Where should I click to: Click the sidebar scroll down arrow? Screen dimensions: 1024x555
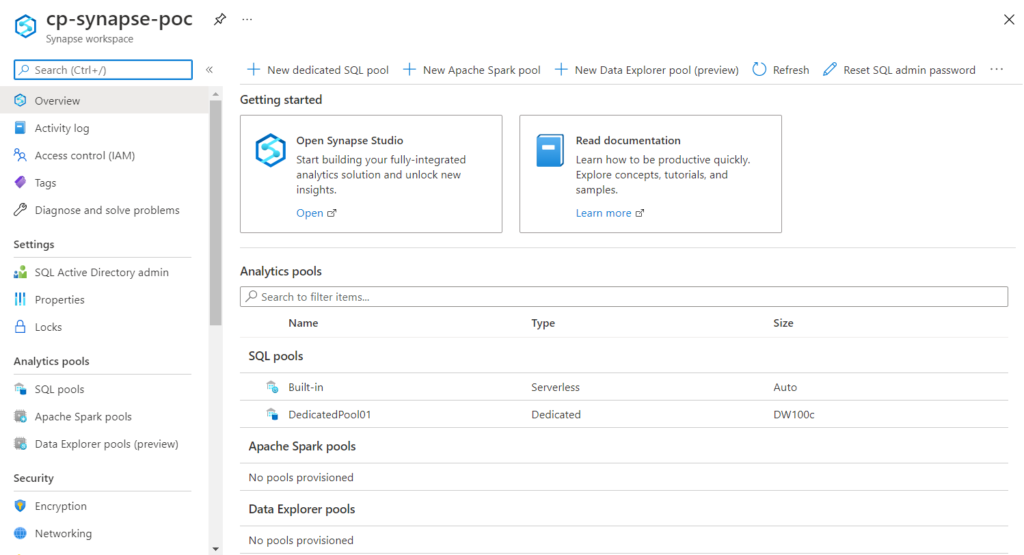tap(216, 550)
